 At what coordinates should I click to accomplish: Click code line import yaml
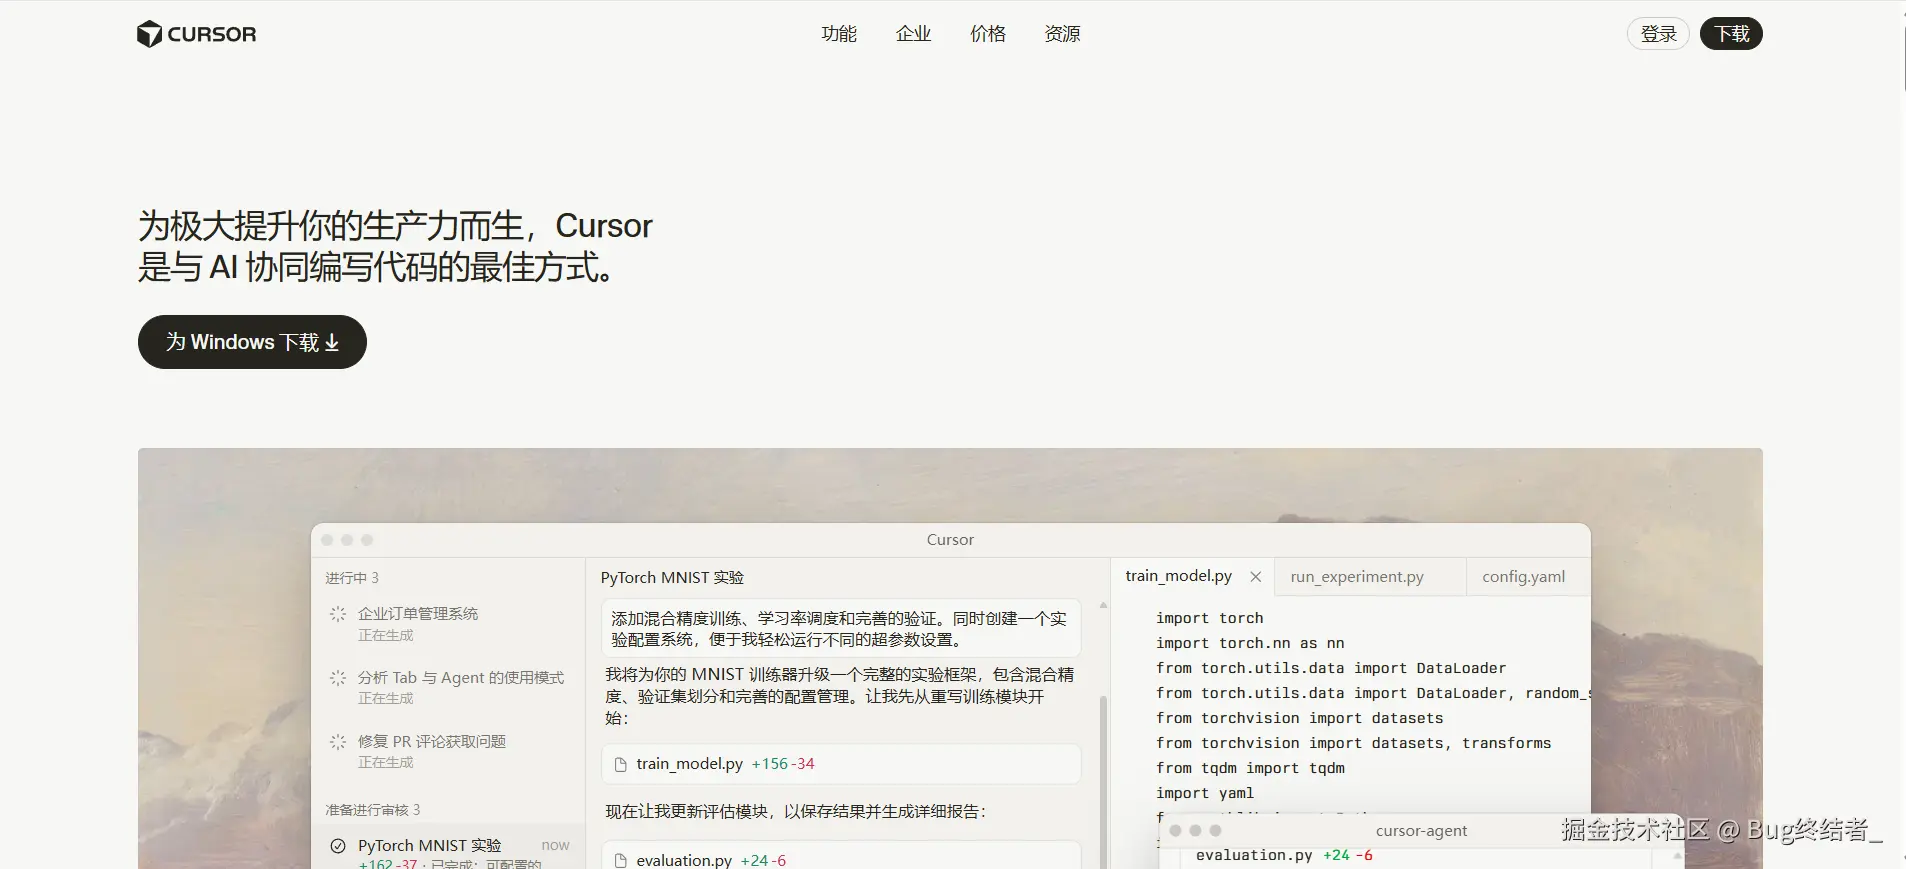coord(1205,793)
